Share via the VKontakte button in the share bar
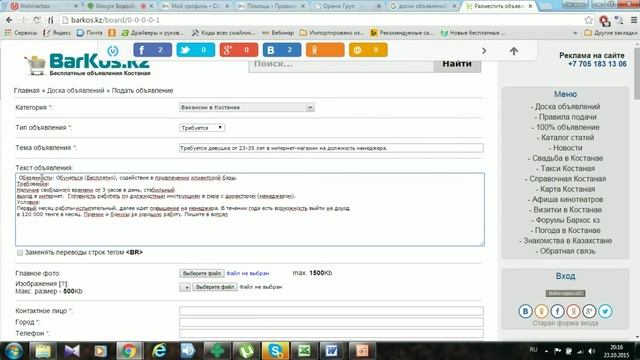 [x=282, y=50]
